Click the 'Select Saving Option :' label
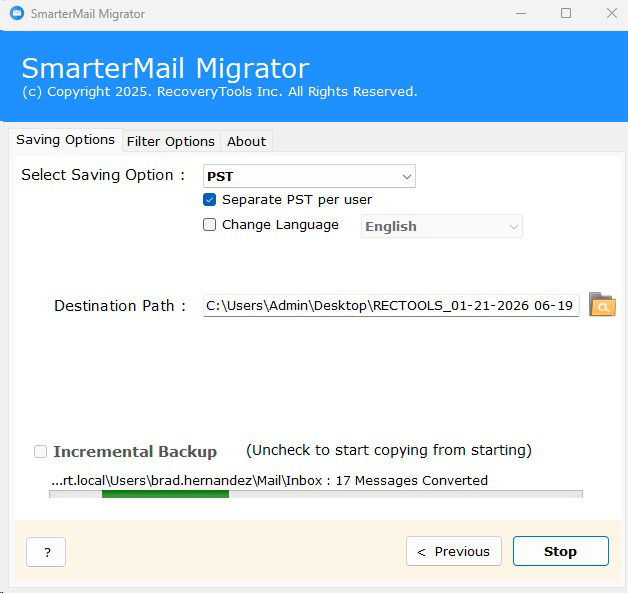The image size is (628, 593). [103, 175]
